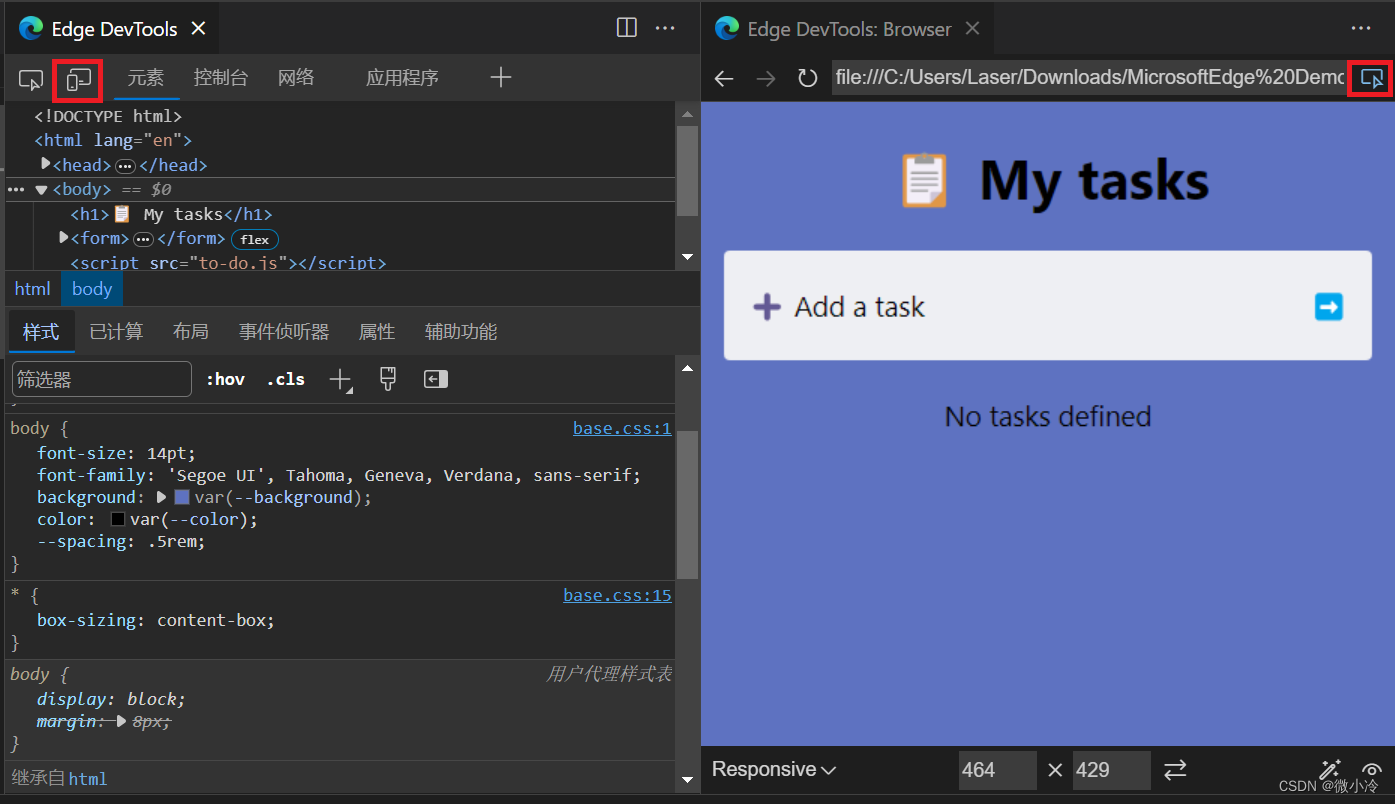The image size is (1395, 804).
Task: Open base.css:1 stylesheet link
Action: [x=622, y=428]
